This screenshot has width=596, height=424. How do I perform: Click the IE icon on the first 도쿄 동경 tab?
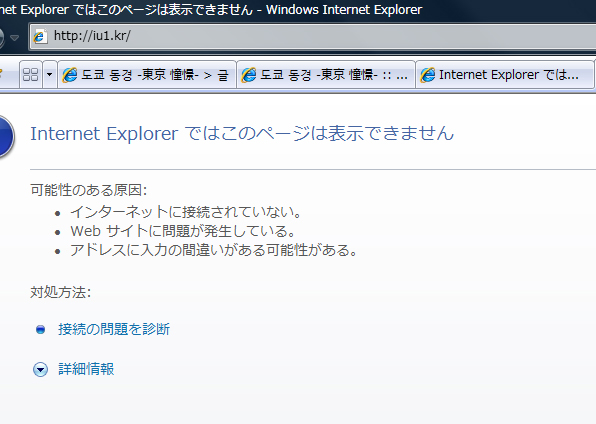click(70, 75)
